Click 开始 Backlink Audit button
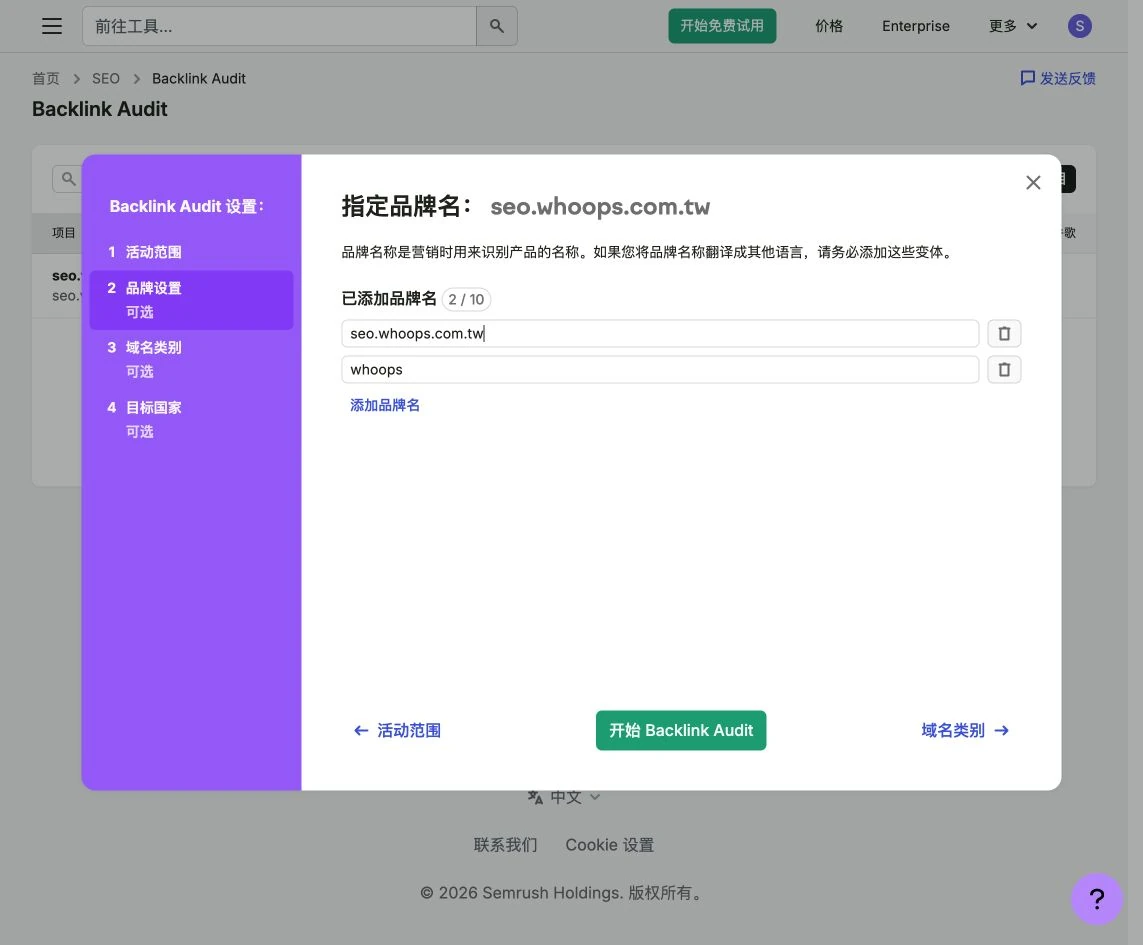Viewport: 1143px width, 945px height. 681,731
